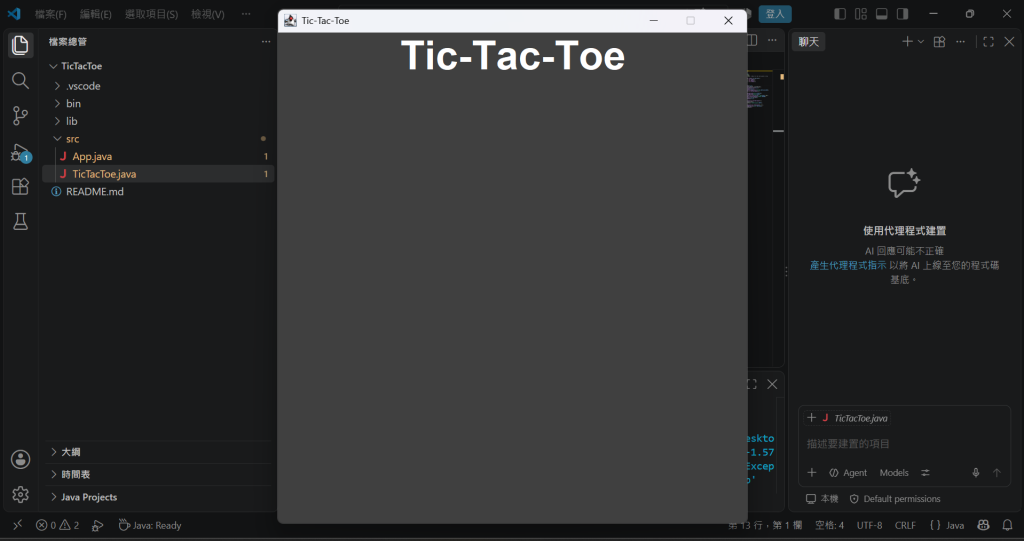
Task: Open the Testing flask icon
Action: tap(20, 221)
